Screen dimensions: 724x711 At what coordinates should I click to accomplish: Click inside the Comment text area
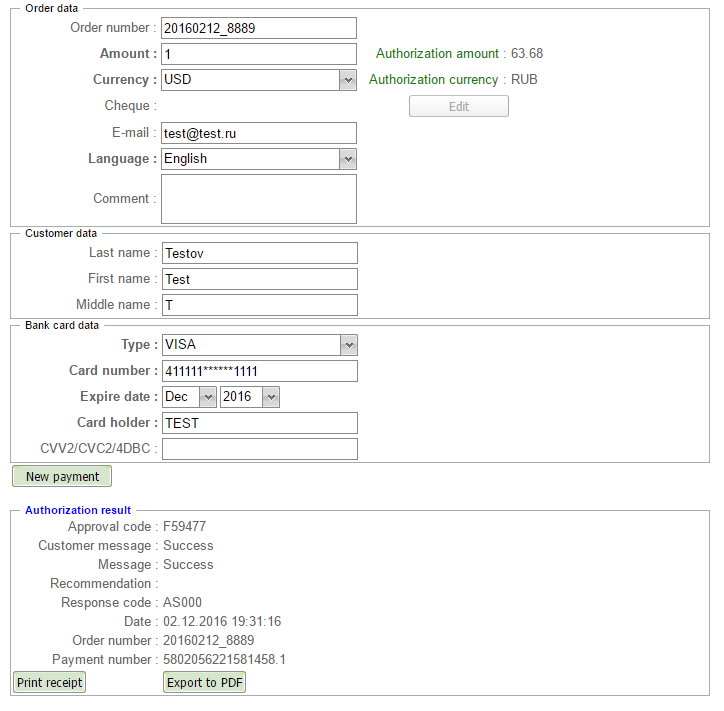pos(258,199)
